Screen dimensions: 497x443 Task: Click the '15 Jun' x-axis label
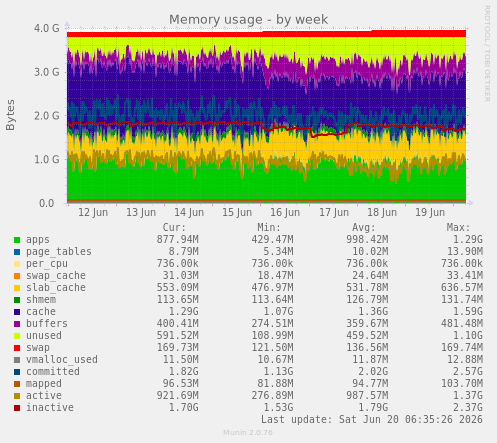pyautogui.click(x=237, y=212)
